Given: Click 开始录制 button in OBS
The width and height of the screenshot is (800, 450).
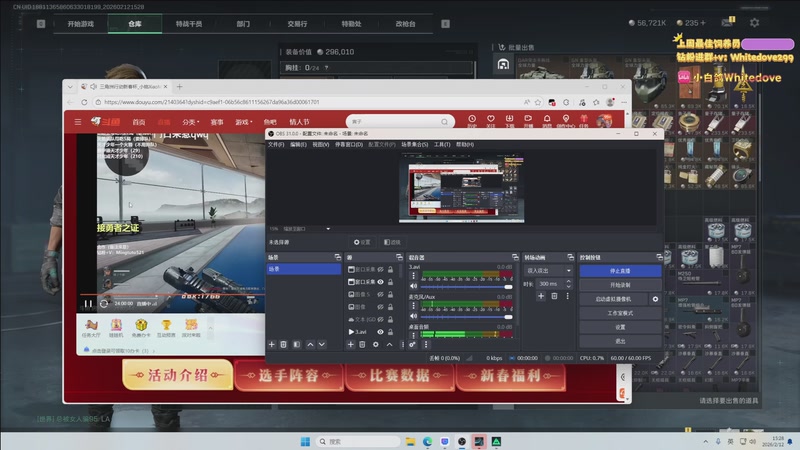Looking at the screenshot, I should (x=620, y=285).
